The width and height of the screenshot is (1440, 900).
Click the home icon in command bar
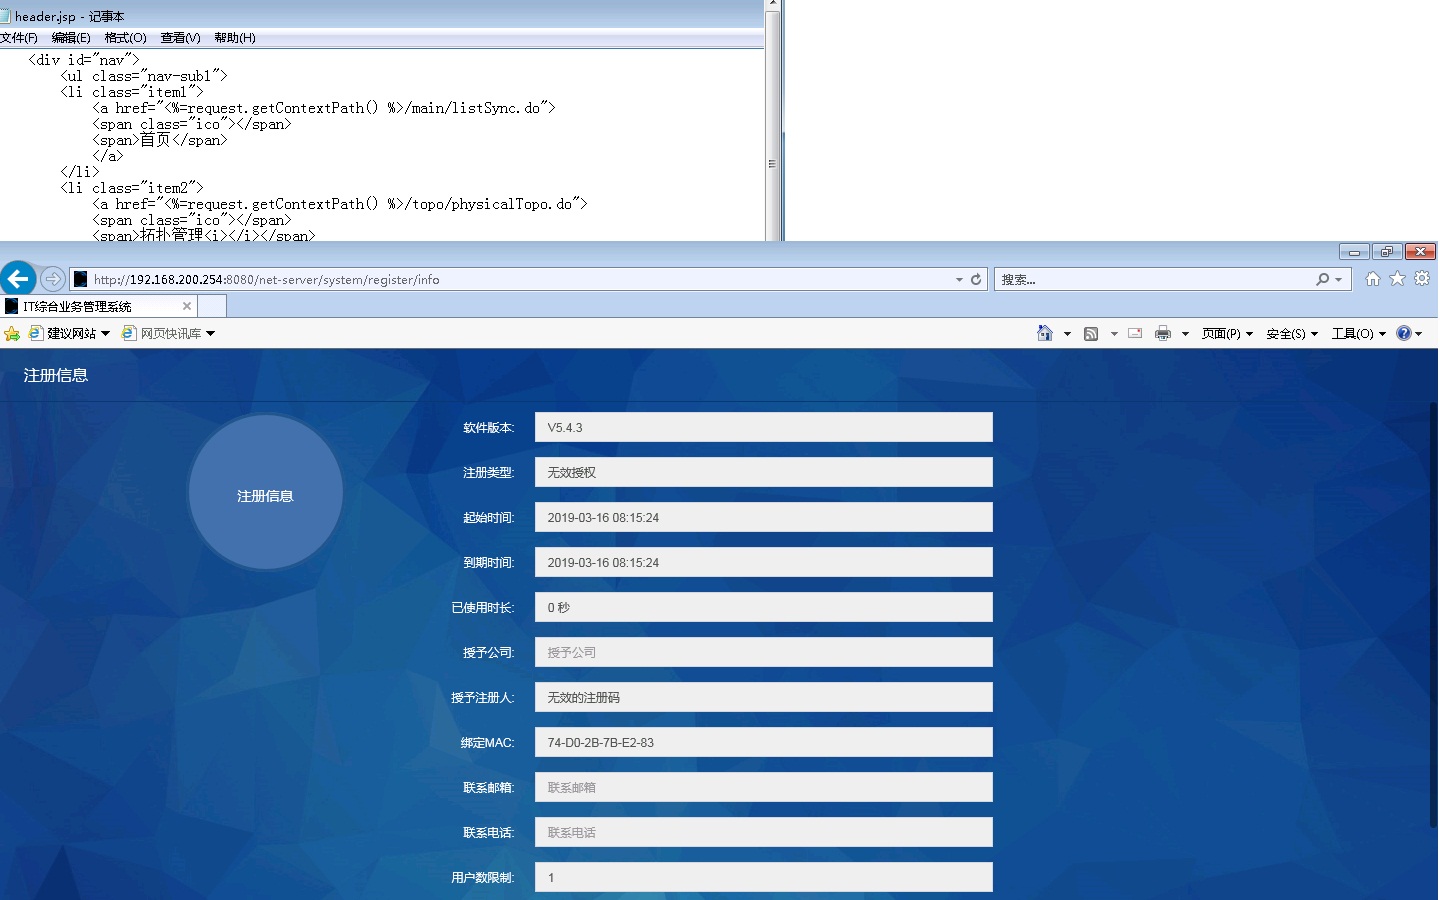click(1045, 334)
